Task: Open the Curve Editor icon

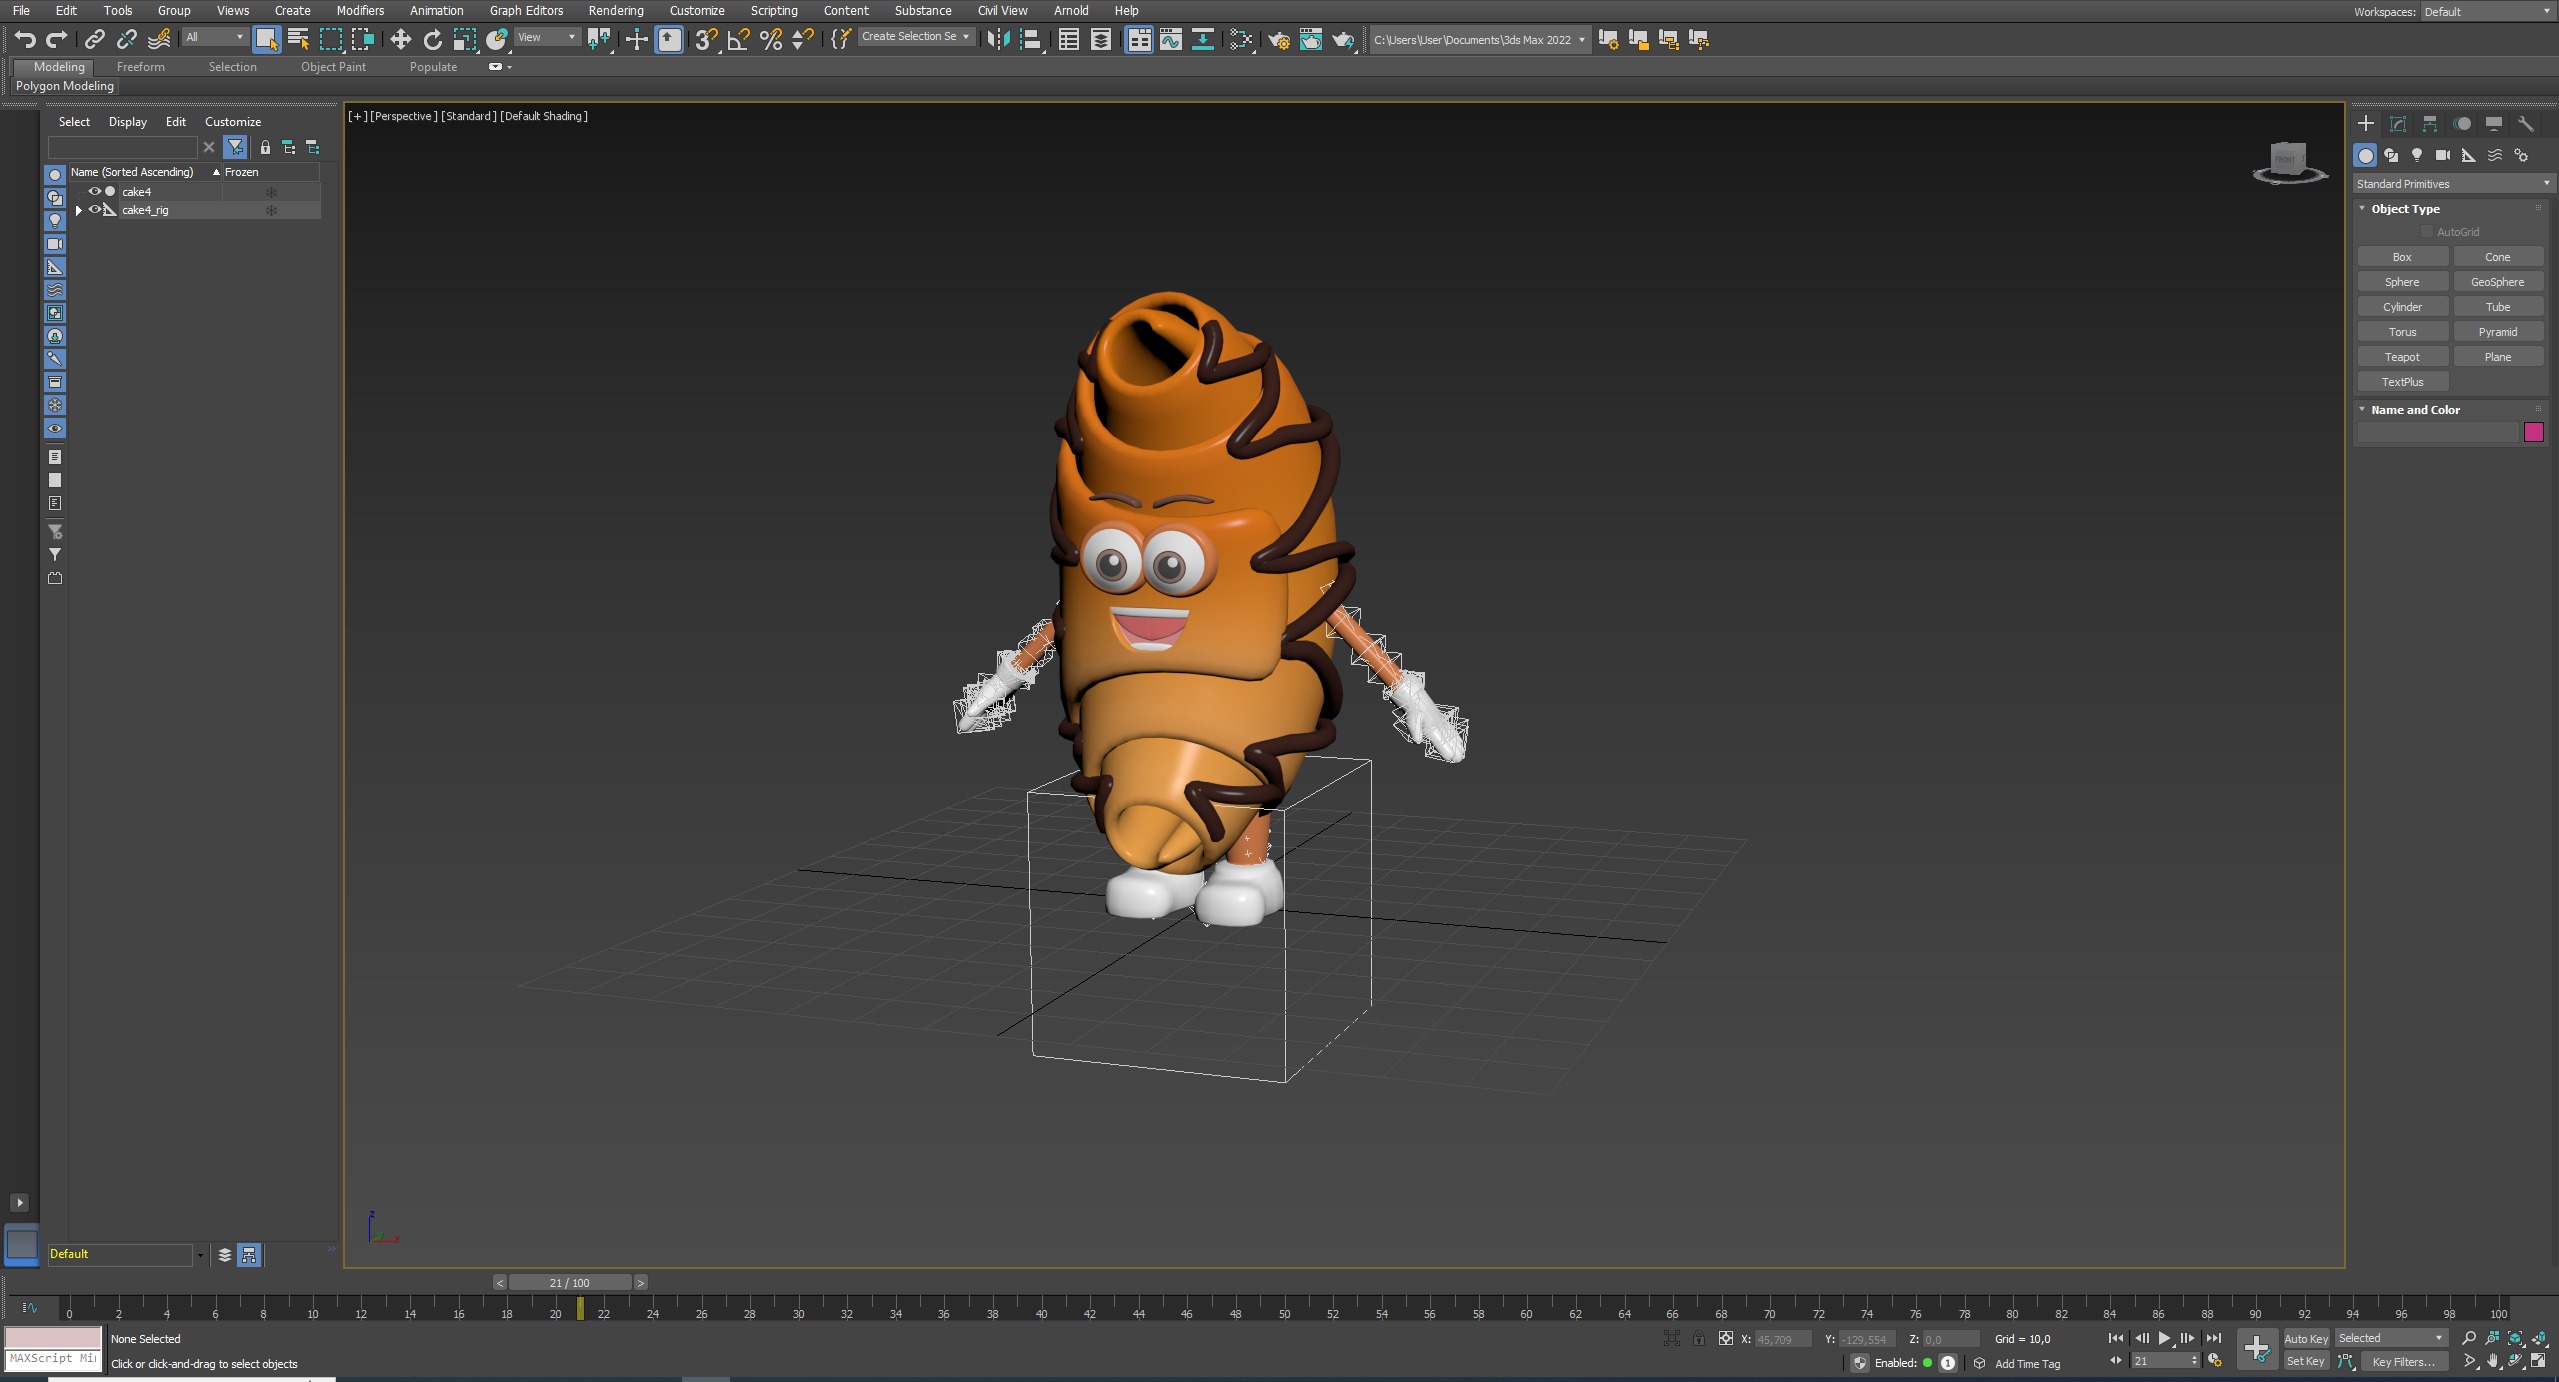Action: click(x=1170, y=39)
